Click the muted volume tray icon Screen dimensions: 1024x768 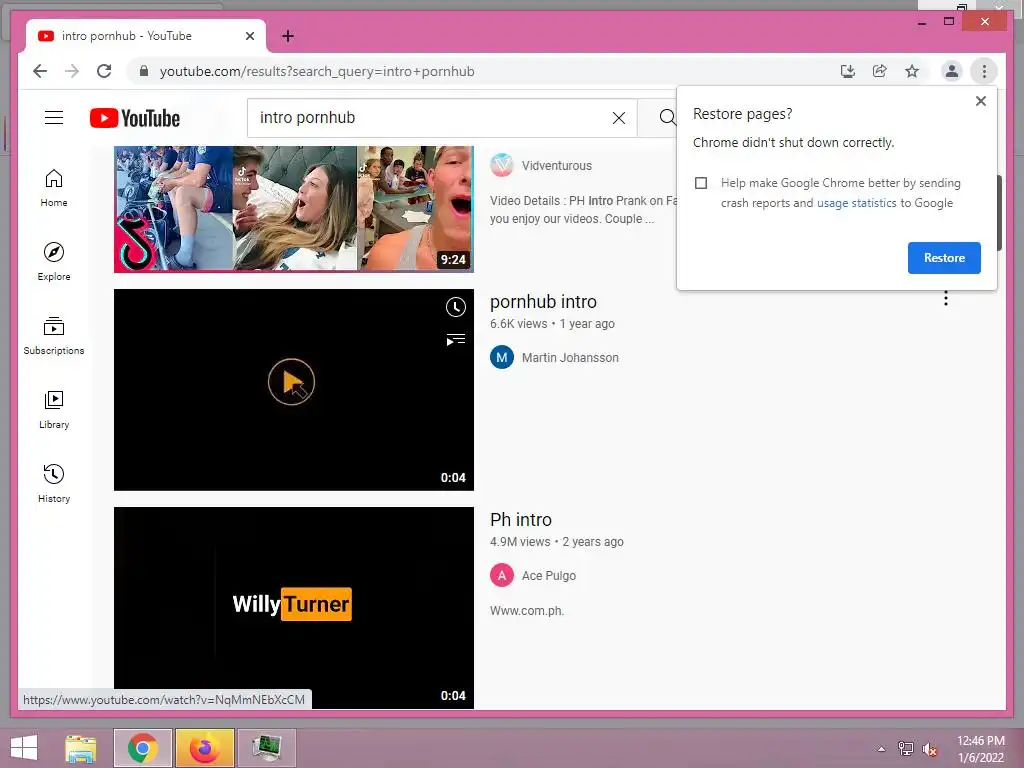[x=930, y=749]
